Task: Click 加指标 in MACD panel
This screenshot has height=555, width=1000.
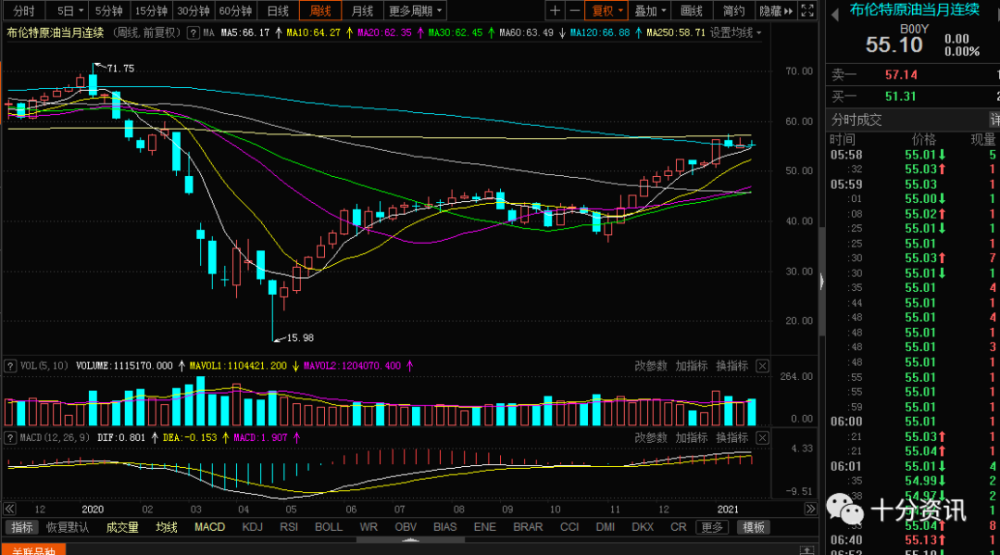Action: click(x=691, y=438)
